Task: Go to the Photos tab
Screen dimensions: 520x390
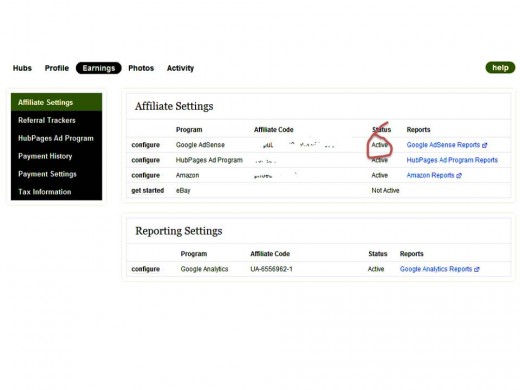Action: (x=141, y=68)
